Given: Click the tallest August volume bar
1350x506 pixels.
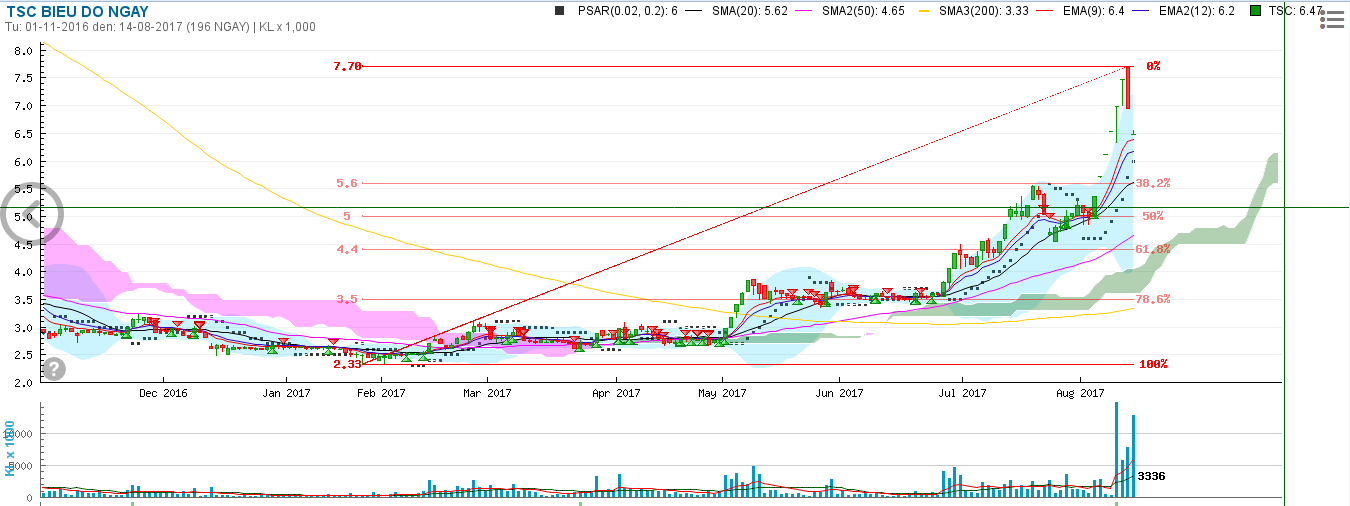Looking at the screenshot, I should tap(1116, 449).
